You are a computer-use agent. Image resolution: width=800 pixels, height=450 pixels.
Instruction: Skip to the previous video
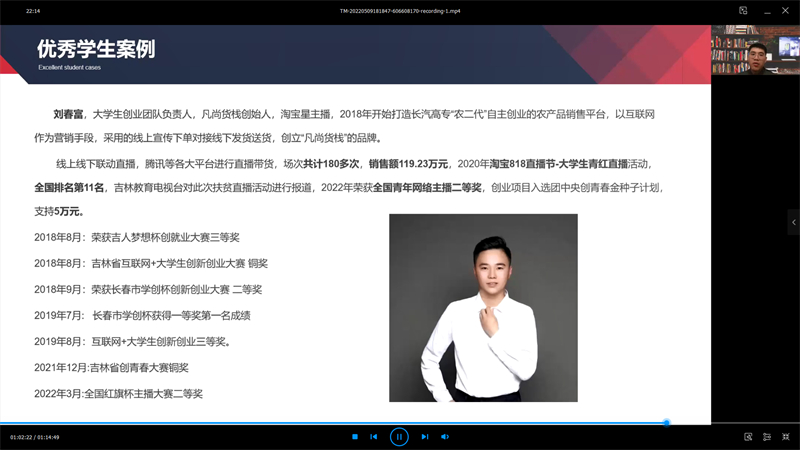coord(374,437)
